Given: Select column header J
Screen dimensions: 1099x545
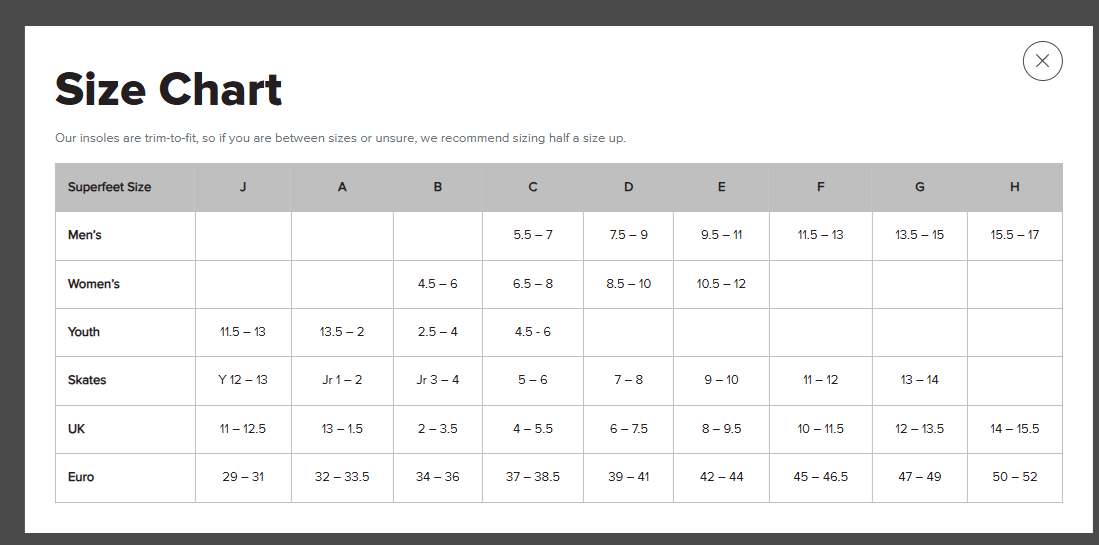Looking at the screenshot, I should [x=243, y=187].
